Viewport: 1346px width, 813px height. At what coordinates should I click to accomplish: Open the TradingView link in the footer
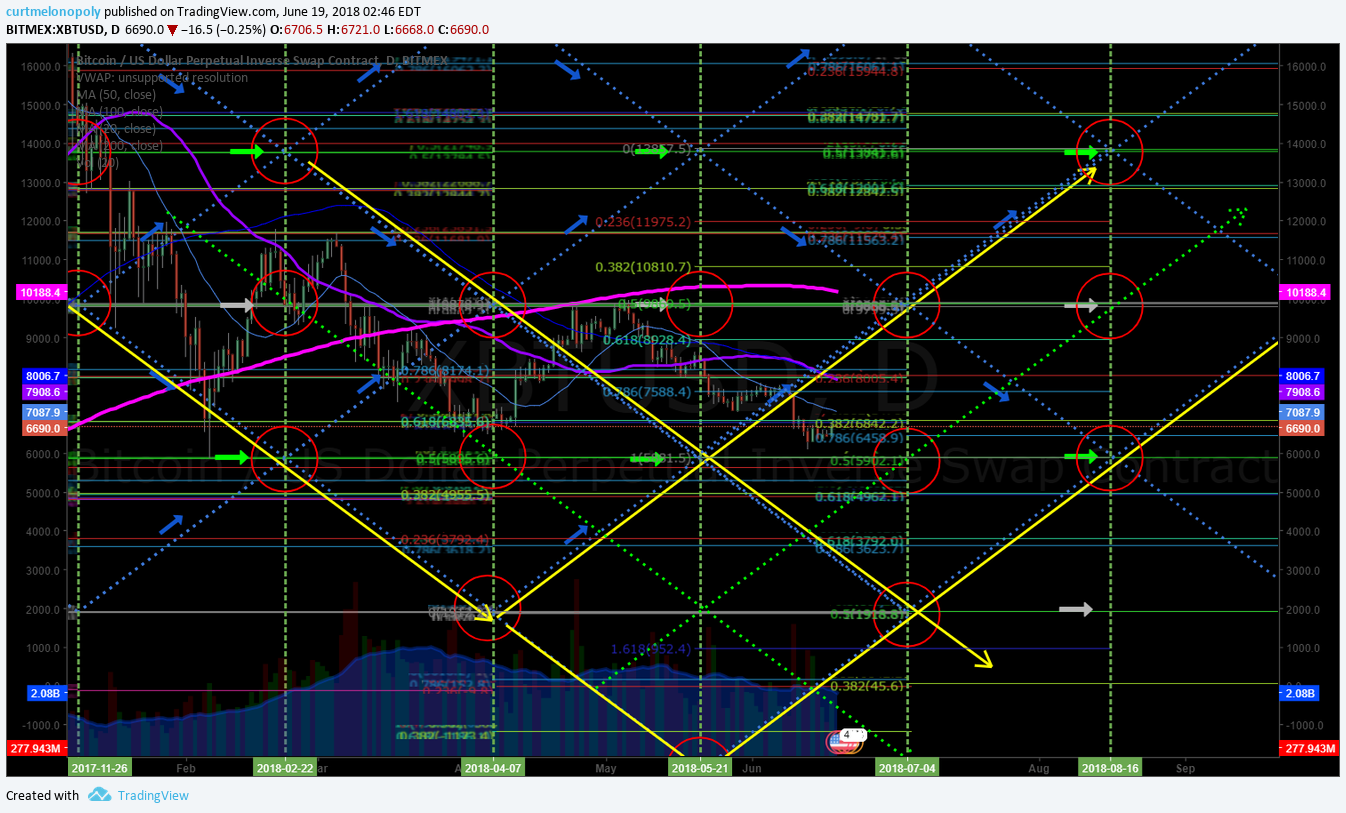point(152,795)
